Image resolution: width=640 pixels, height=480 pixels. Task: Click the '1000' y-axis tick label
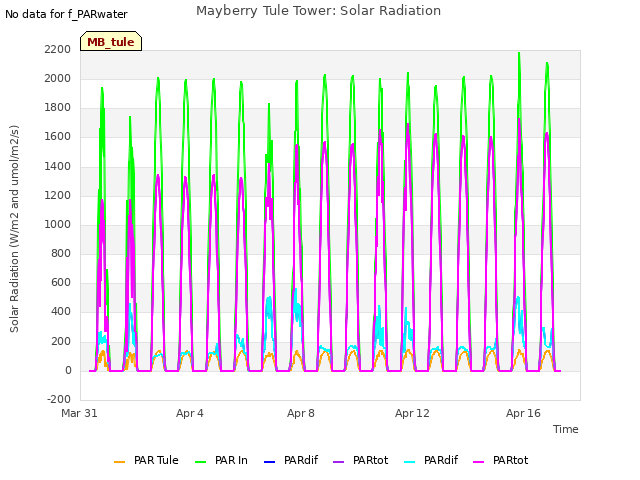tap(58, 224)
